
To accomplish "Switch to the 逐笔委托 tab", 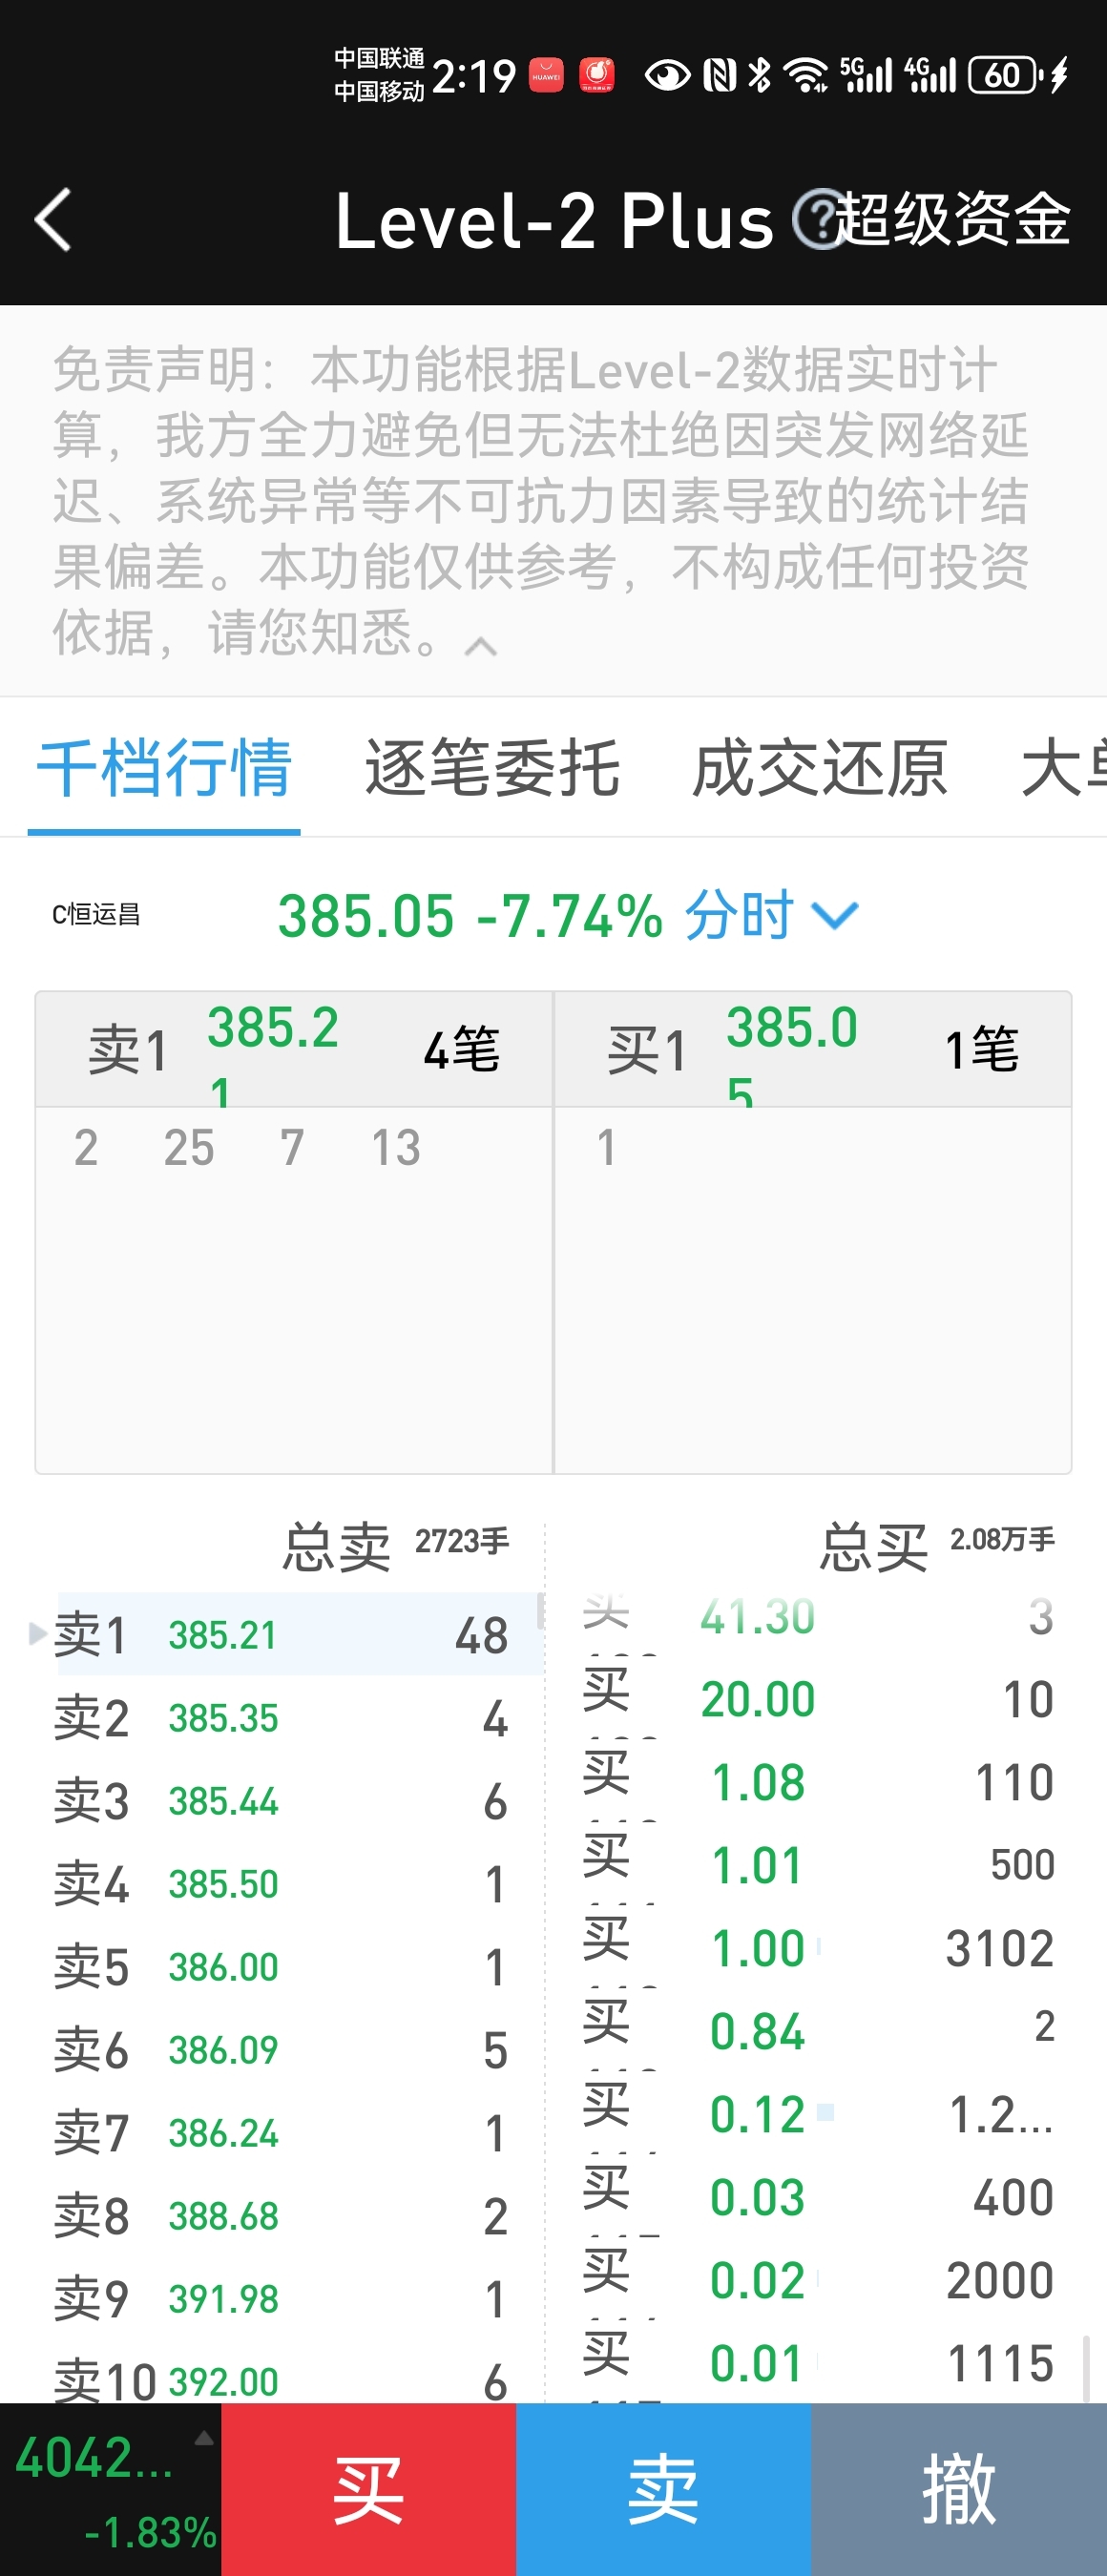I will pyautogui.click(x=492, y=768).
